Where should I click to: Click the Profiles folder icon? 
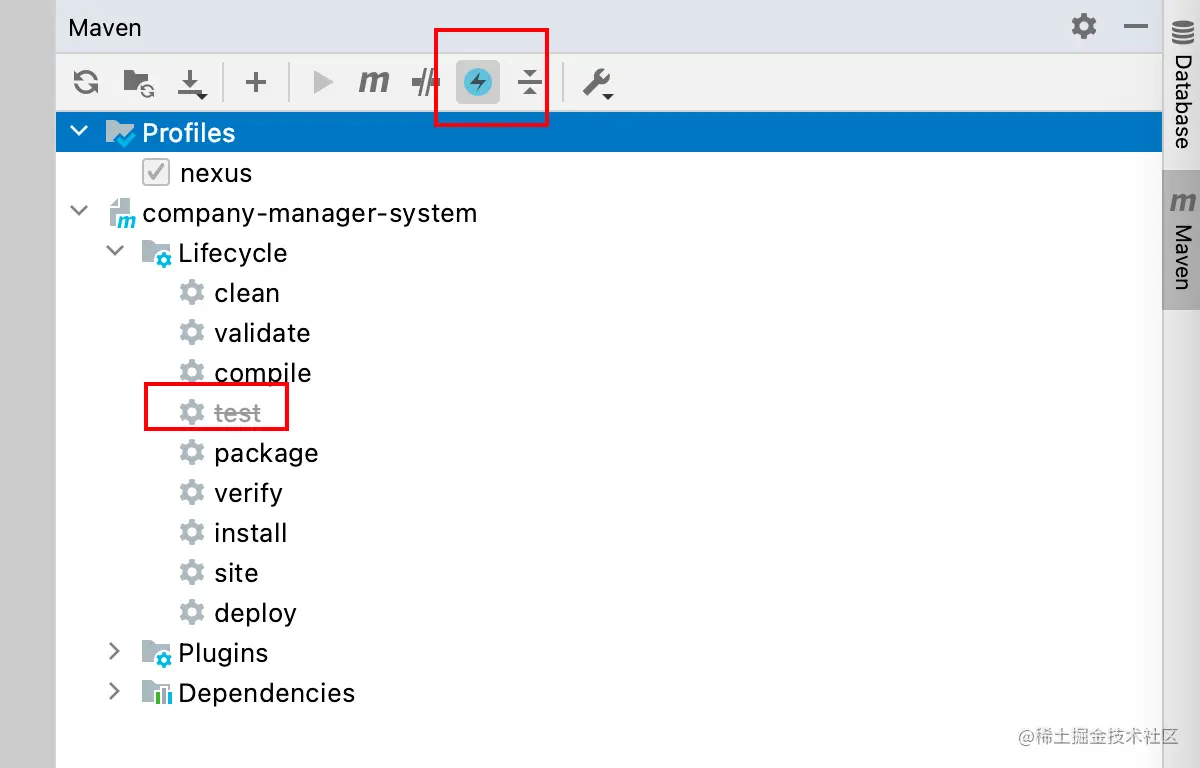[x=120, y=133]
